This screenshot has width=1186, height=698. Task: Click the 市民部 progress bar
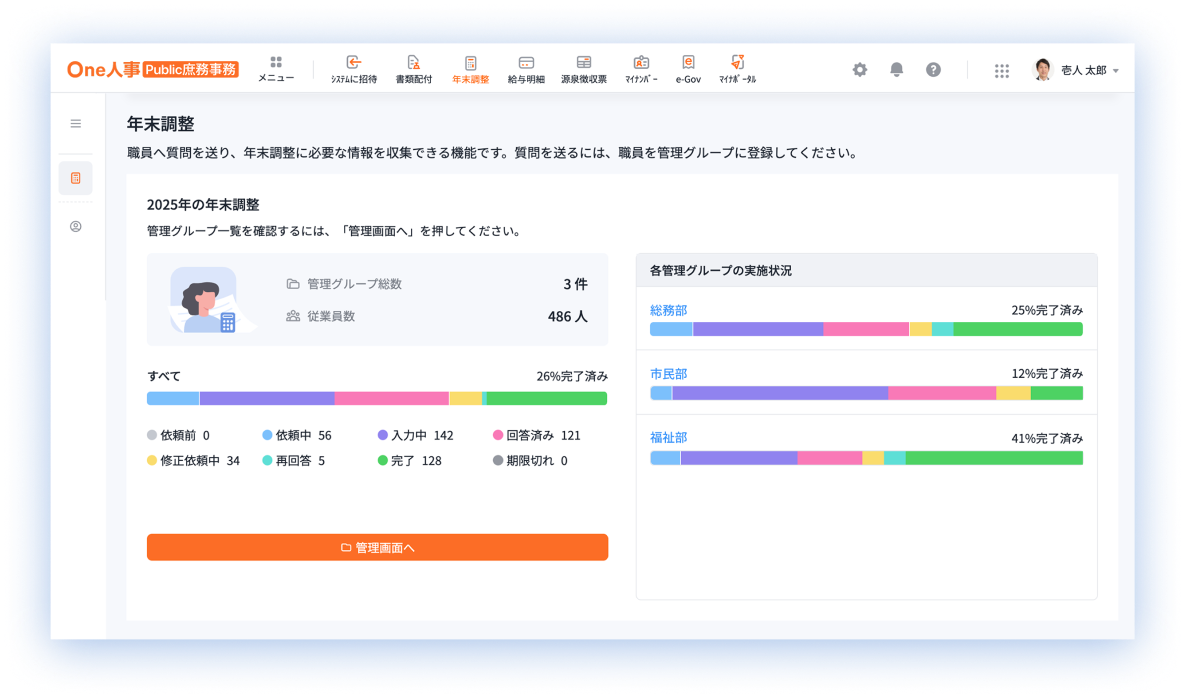tap(866, 393)
